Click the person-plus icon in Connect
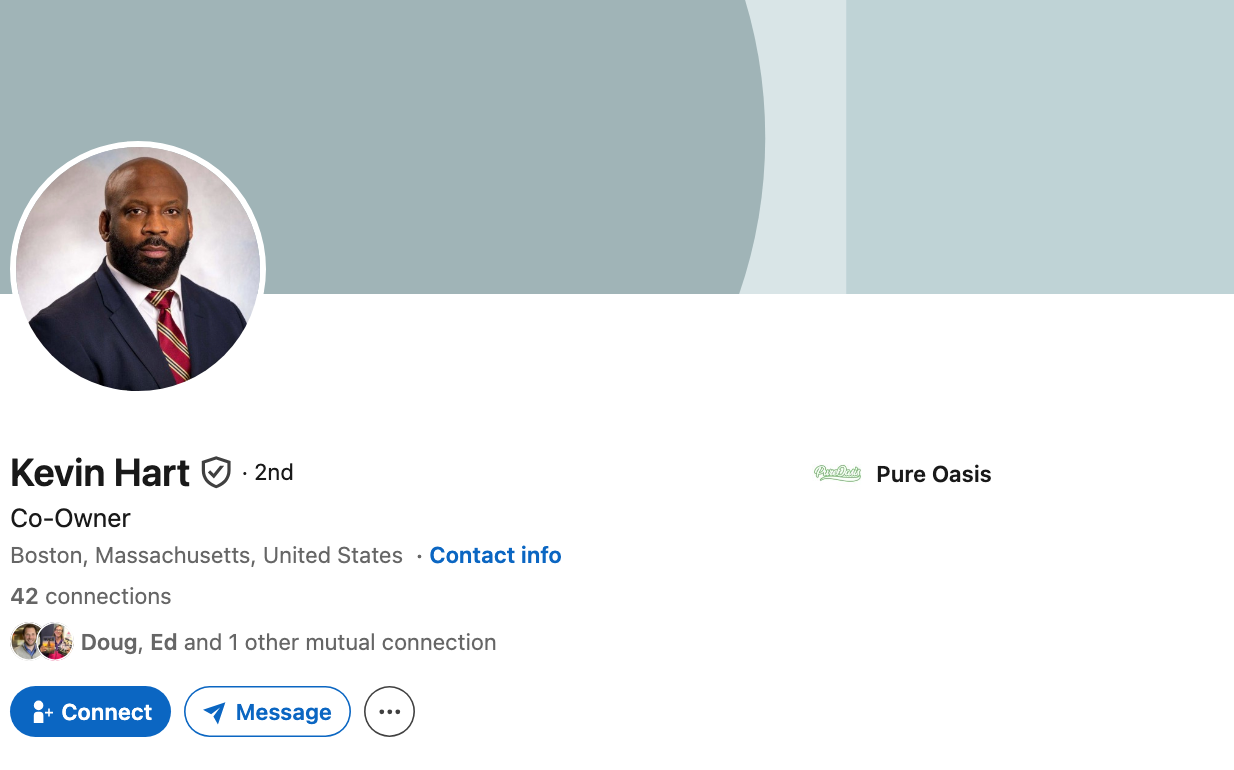Viewport: 1234px width, 770px height. [42, 712]
